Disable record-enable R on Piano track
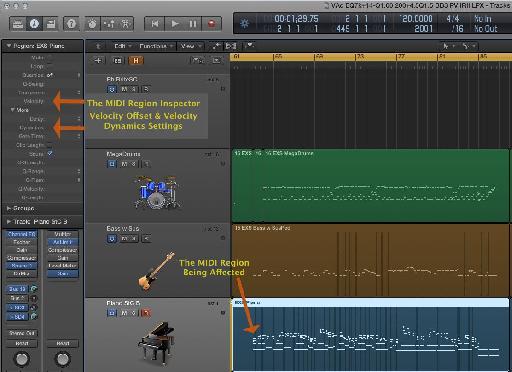Screen dimensions: 512x372 tap(146, 313)
